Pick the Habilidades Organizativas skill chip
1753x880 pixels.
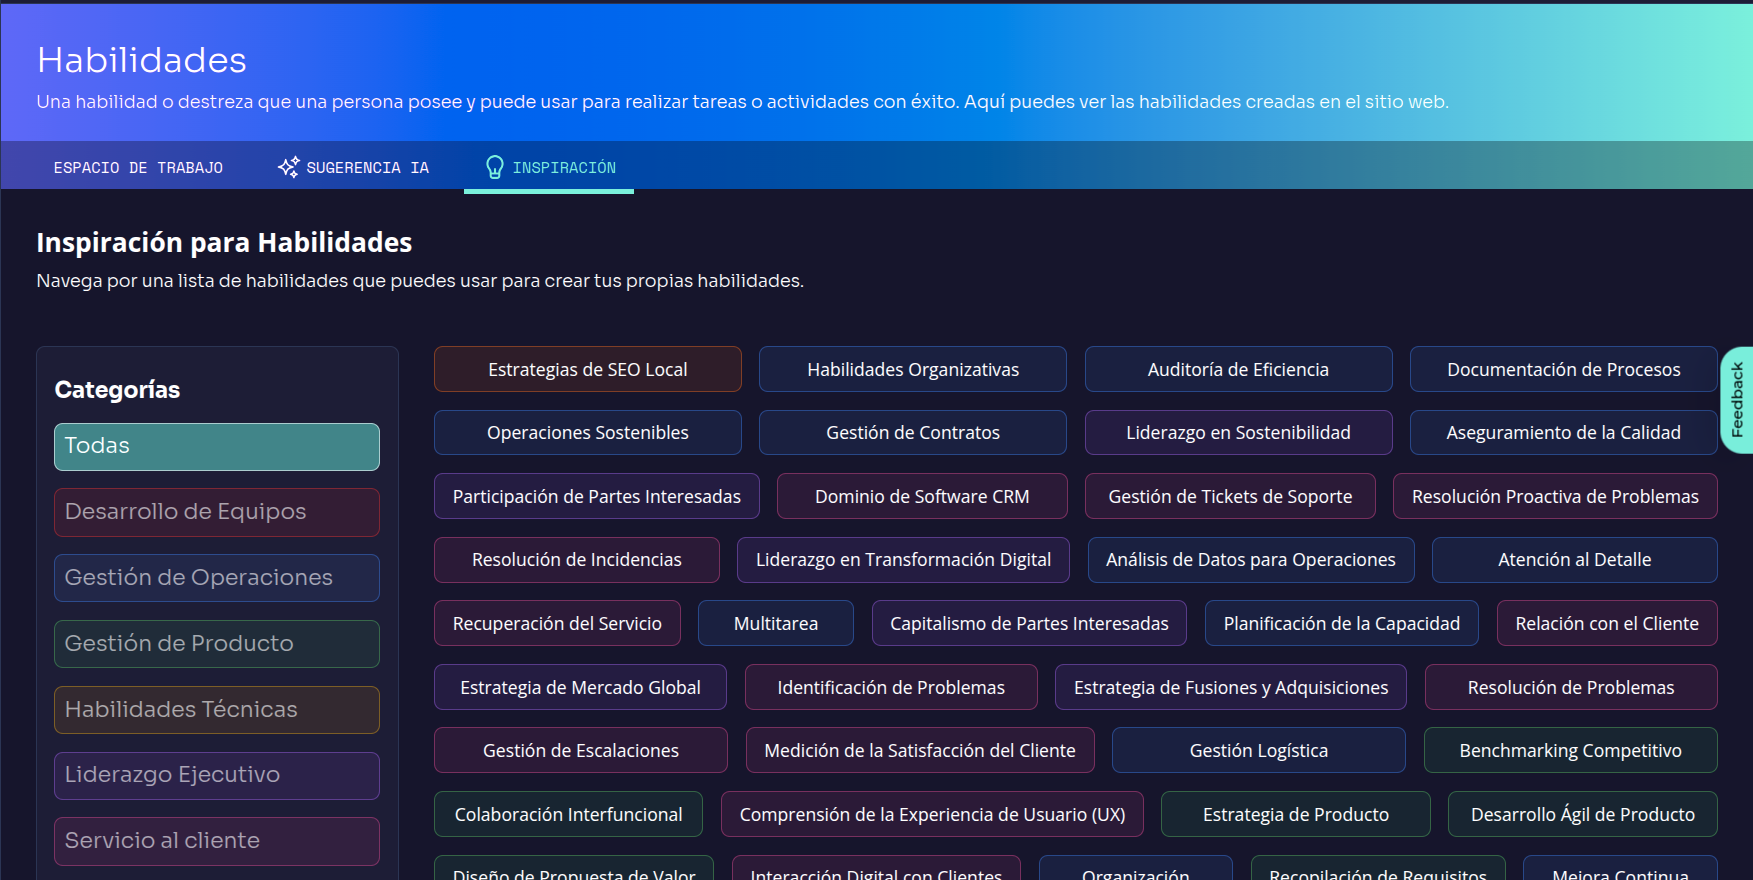tap(912, 370)
